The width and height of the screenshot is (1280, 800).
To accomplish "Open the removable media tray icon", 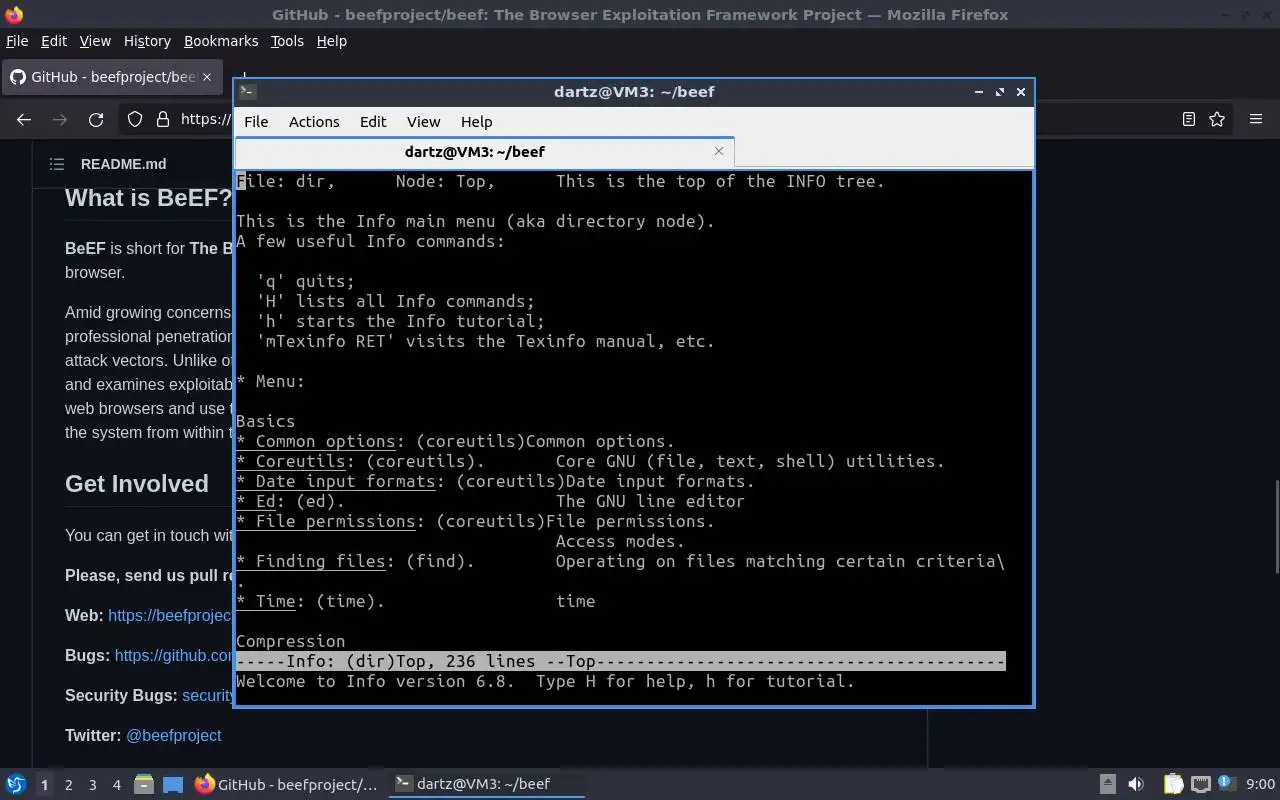I will click(1108, 784).
